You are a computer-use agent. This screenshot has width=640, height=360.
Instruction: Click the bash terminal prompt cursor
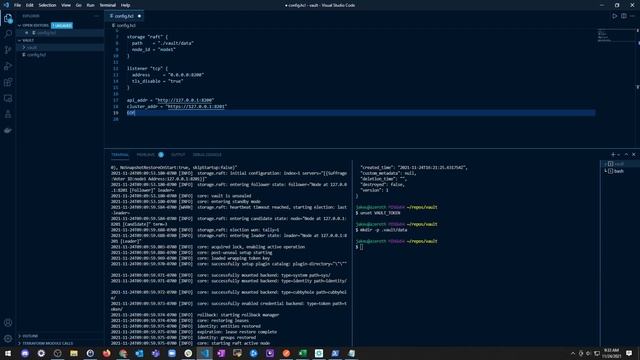[x=361, y=247]
